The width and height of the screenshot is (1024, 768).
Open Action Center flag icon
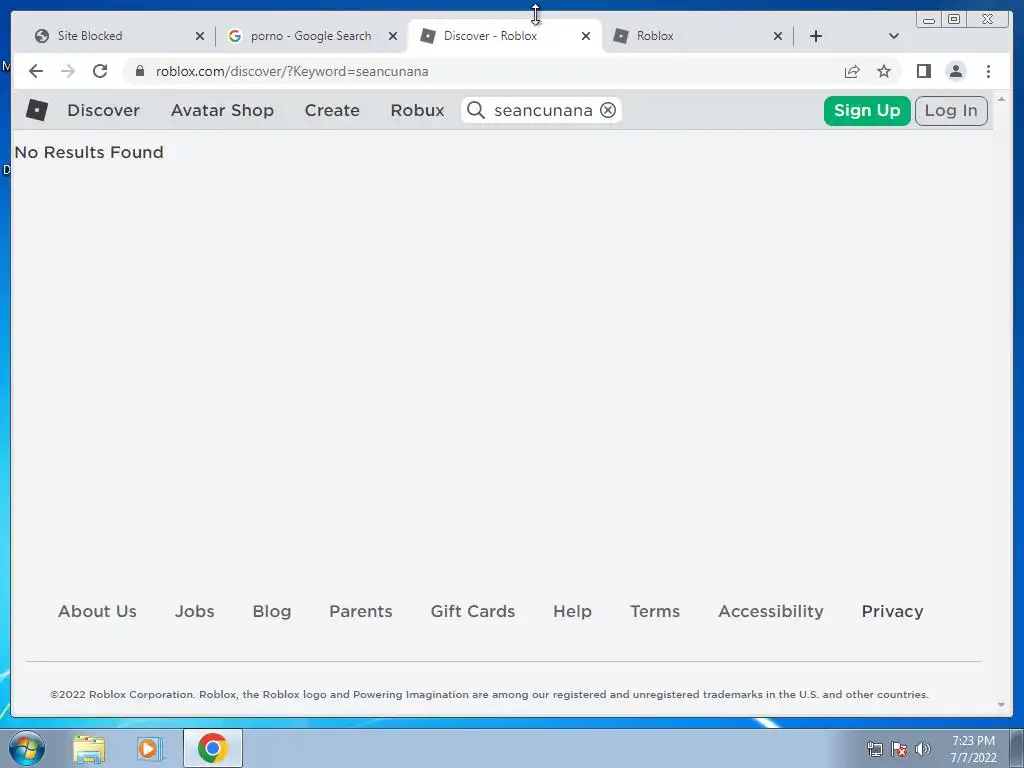[899, 749]
